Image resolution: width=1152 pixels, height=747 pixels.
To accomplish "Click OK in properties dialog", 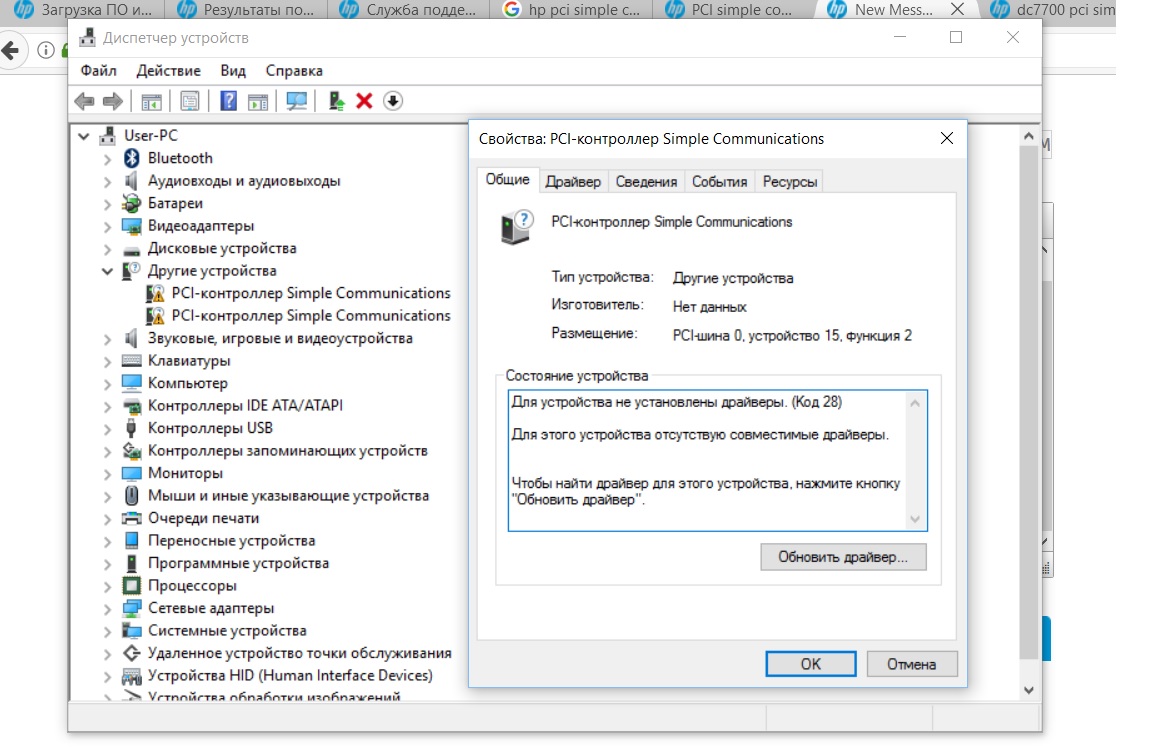I will click(x=810, y=664).
